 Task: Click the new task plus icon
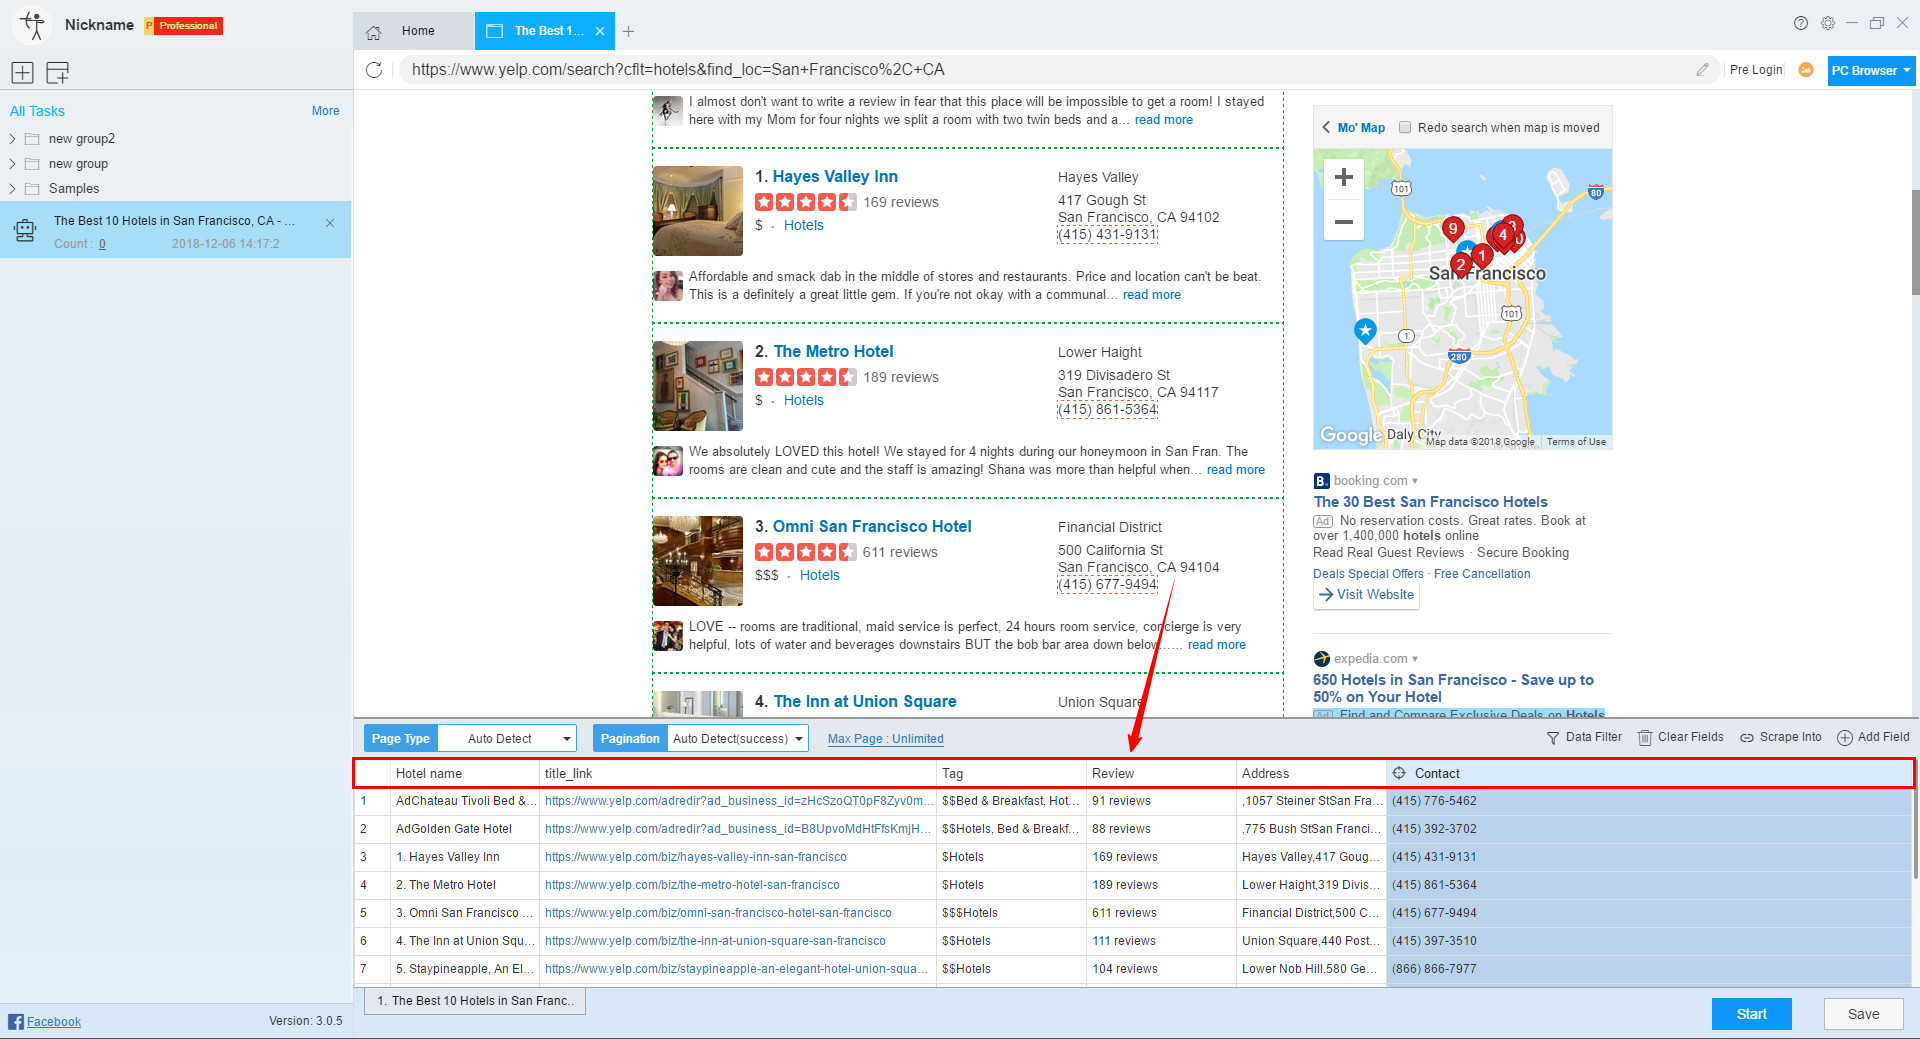click(22, 72)
